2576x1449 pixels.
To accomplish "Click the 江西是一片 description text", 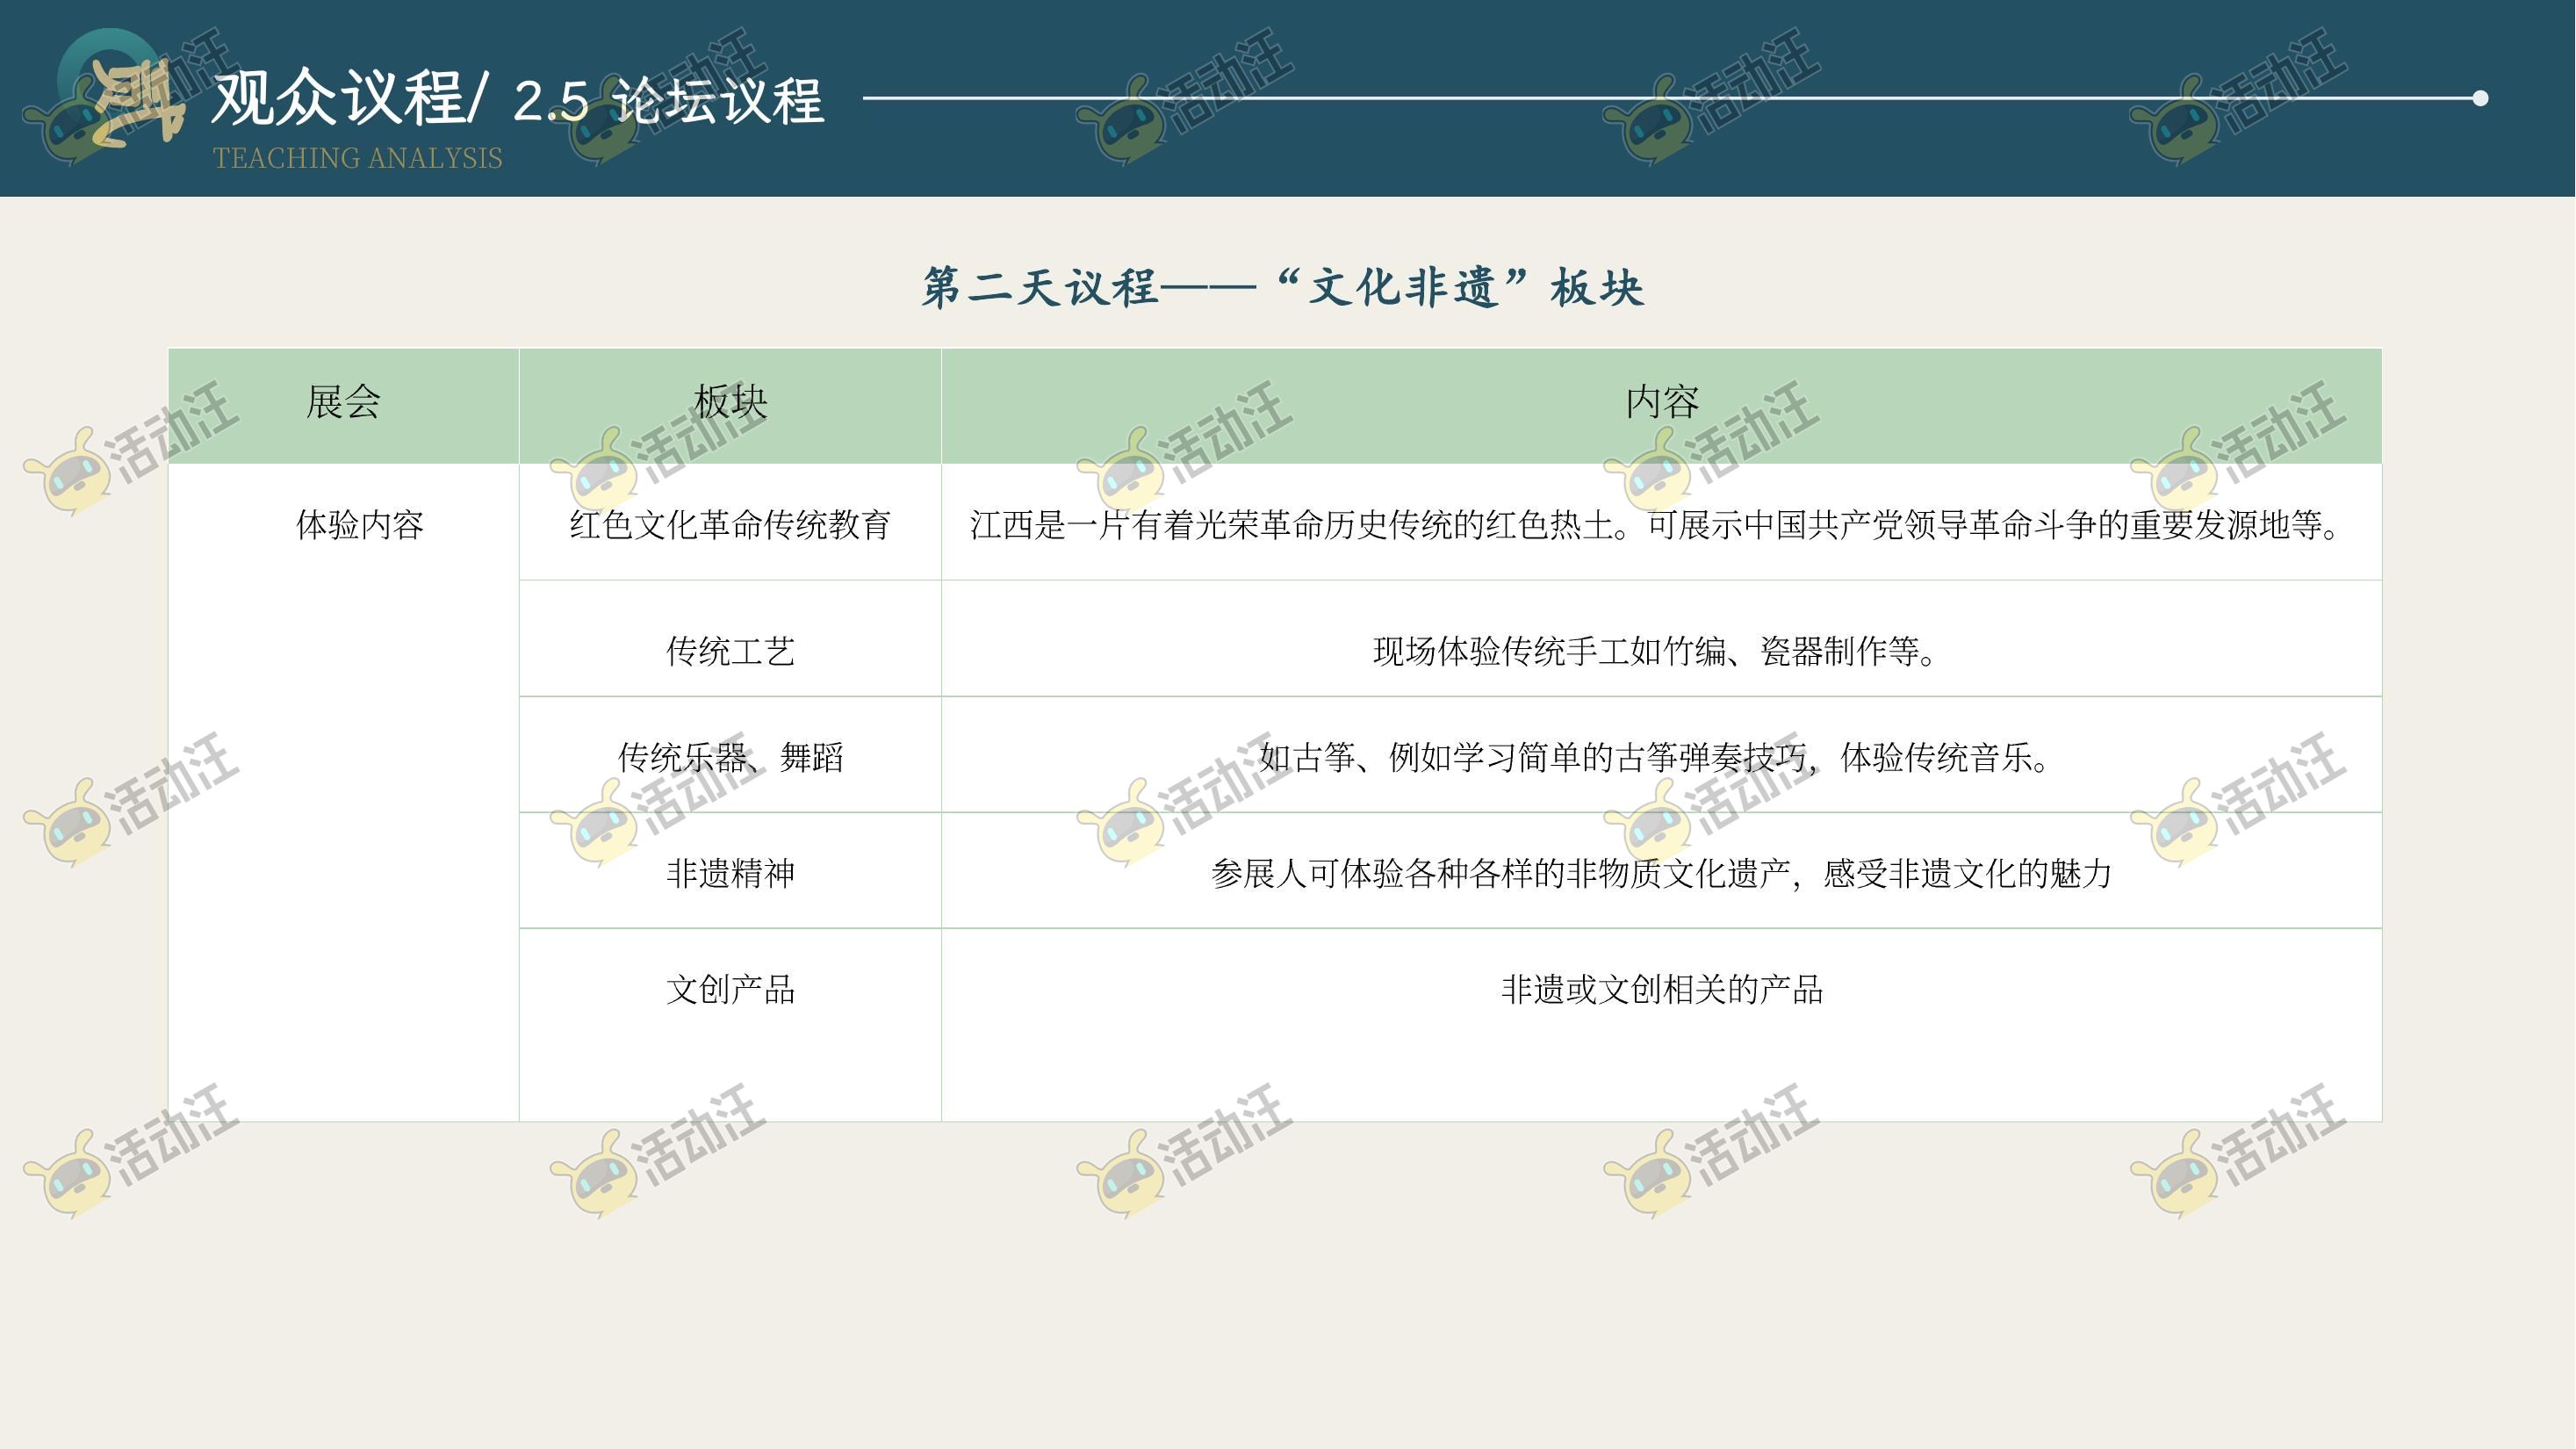I will pyautogui.click(x=1655, y=524).
